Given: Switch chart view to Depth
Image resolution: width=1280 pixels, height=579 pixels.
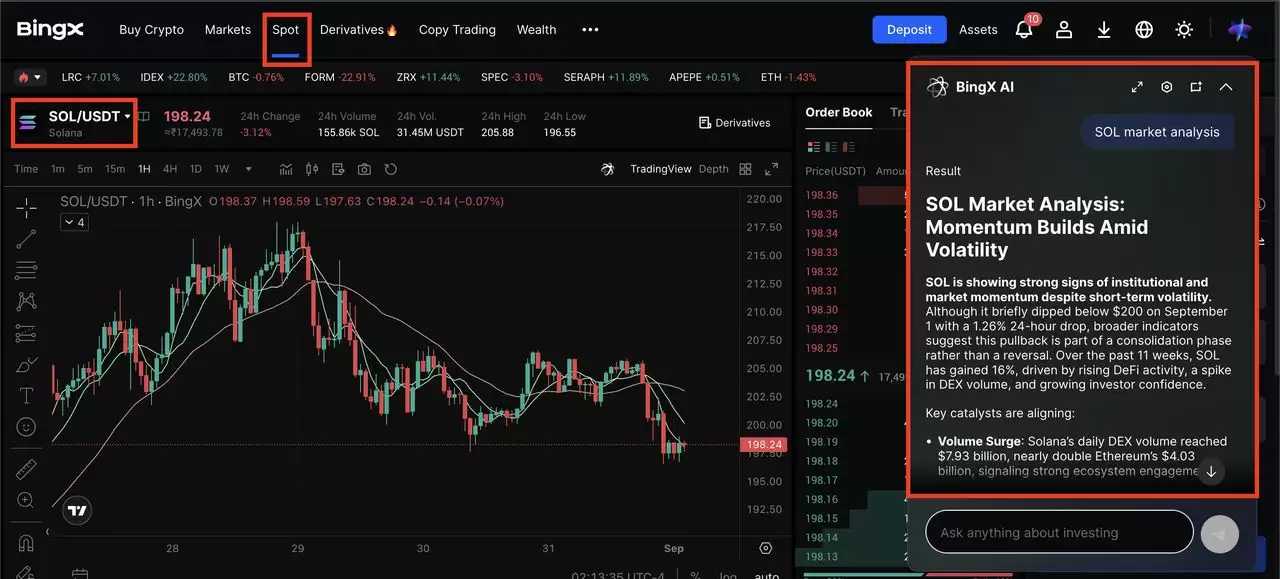Looking at the screenshot, I should coord(713,169).
